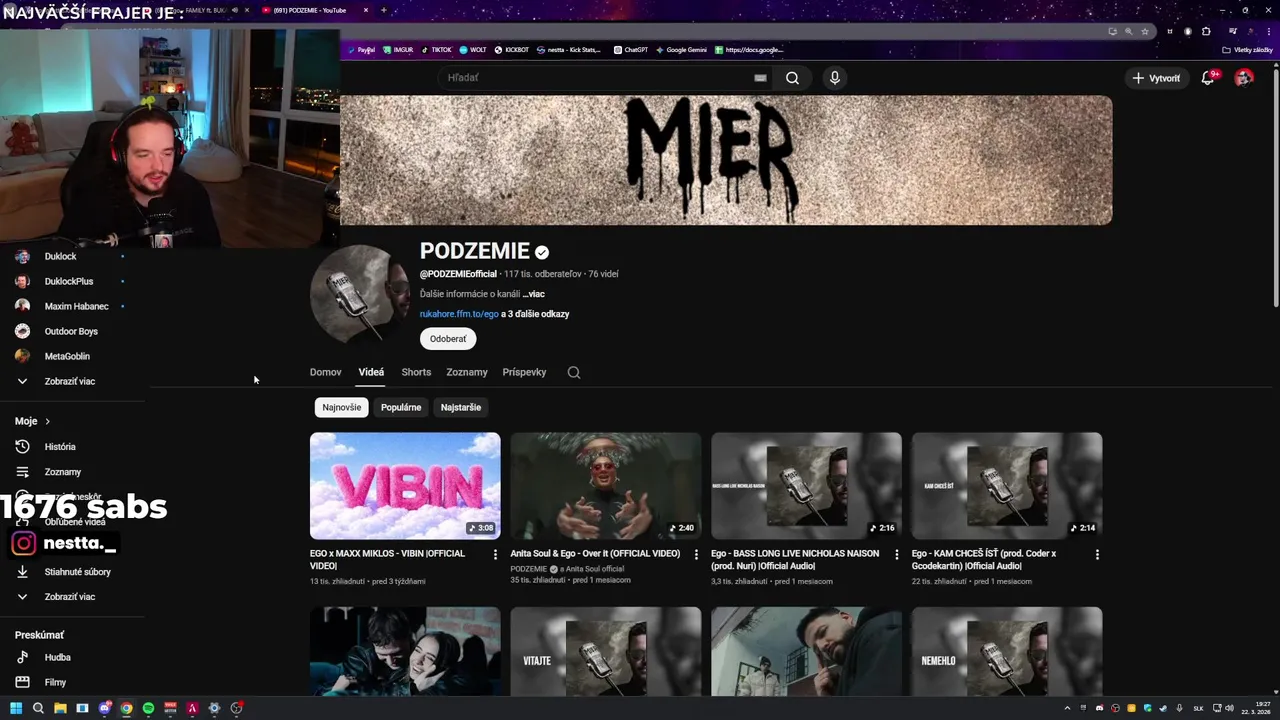Open the KICKBOT bookmark
The height and width of the screenshot is (720, 1280).
click(512, 50)
